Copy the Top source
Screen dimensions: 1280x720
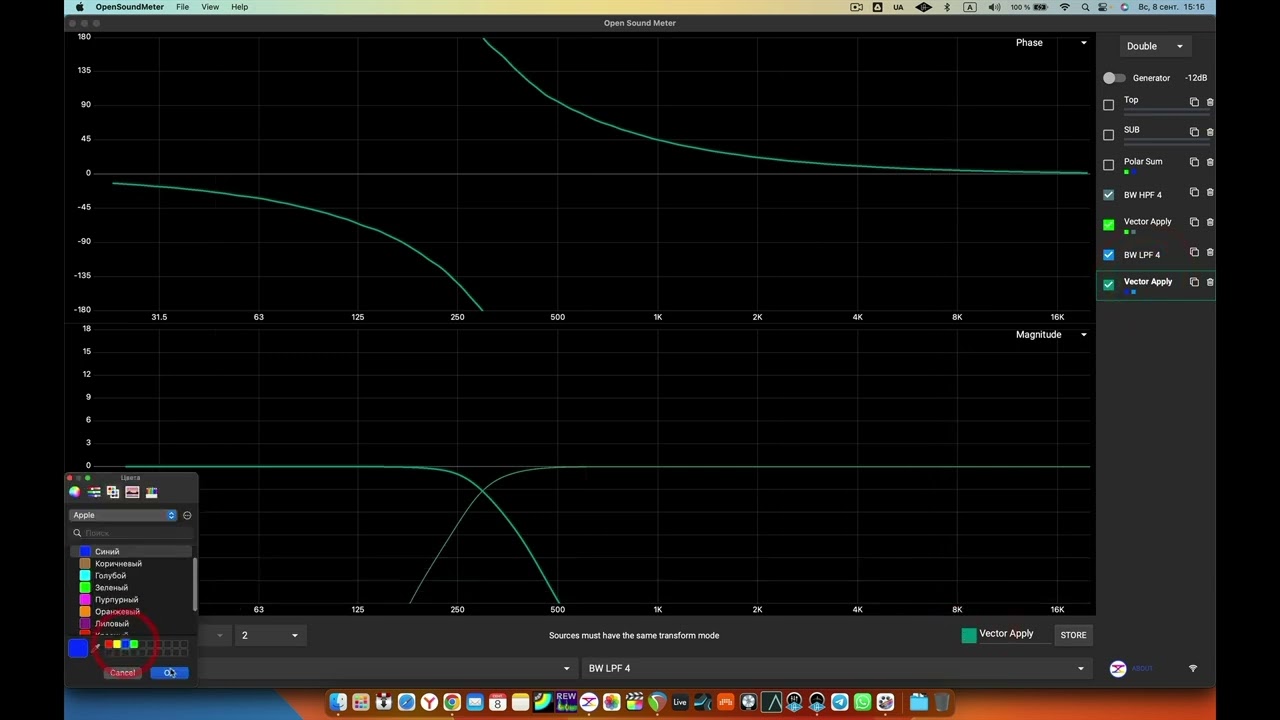tap(1194, 102)
